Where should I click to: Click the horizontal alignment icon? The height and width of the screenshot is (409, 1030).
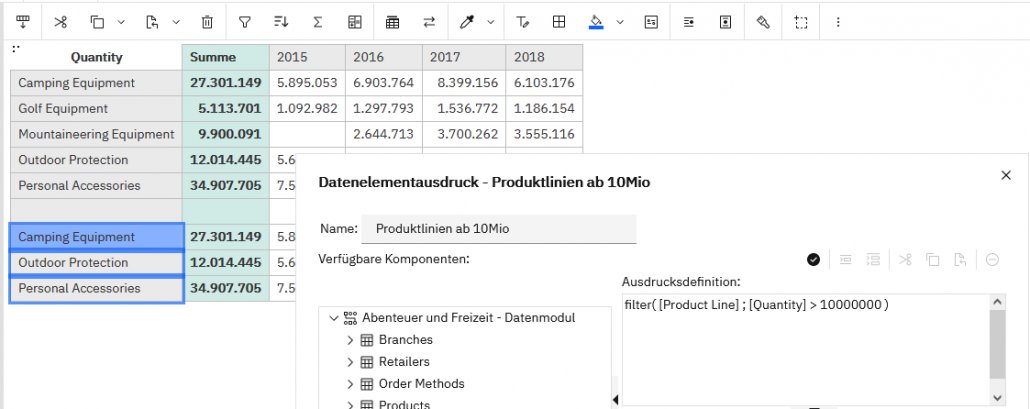pos(688,22)
